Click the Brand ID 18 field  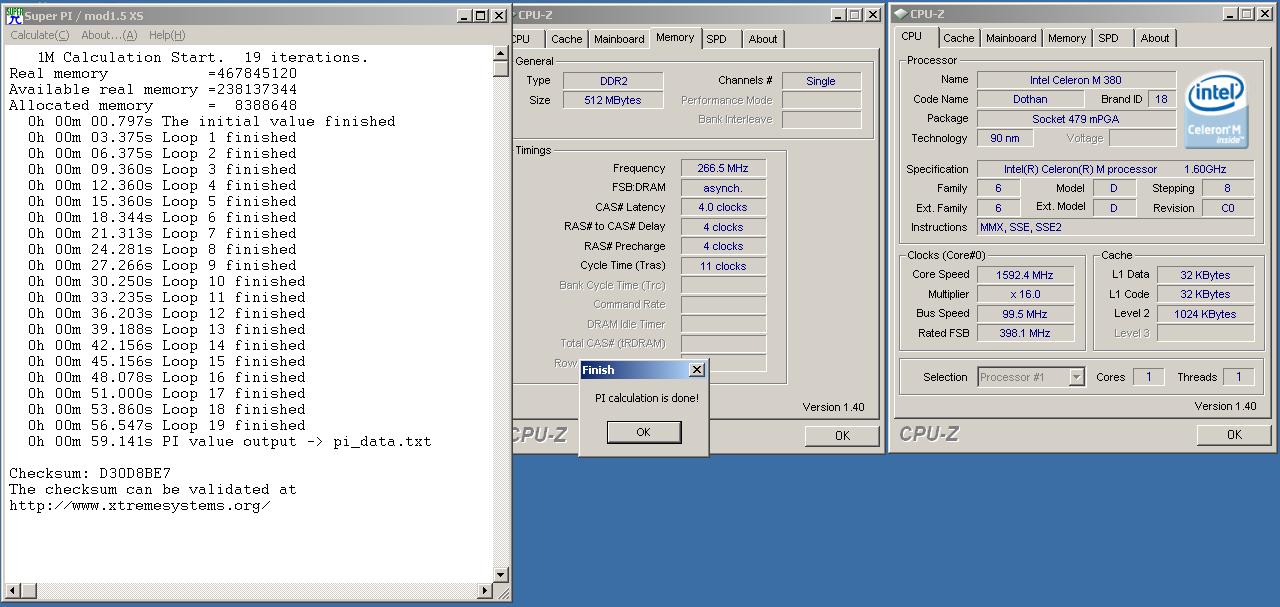click(x=1161, y=99)
